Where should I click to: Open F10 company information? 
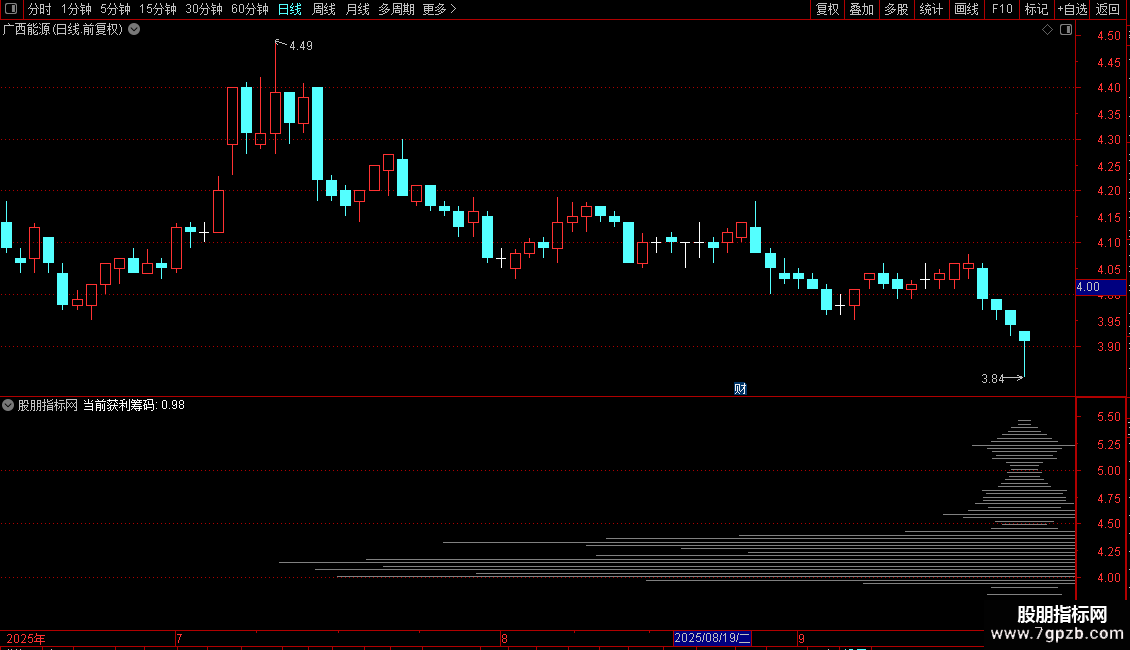1002,9
